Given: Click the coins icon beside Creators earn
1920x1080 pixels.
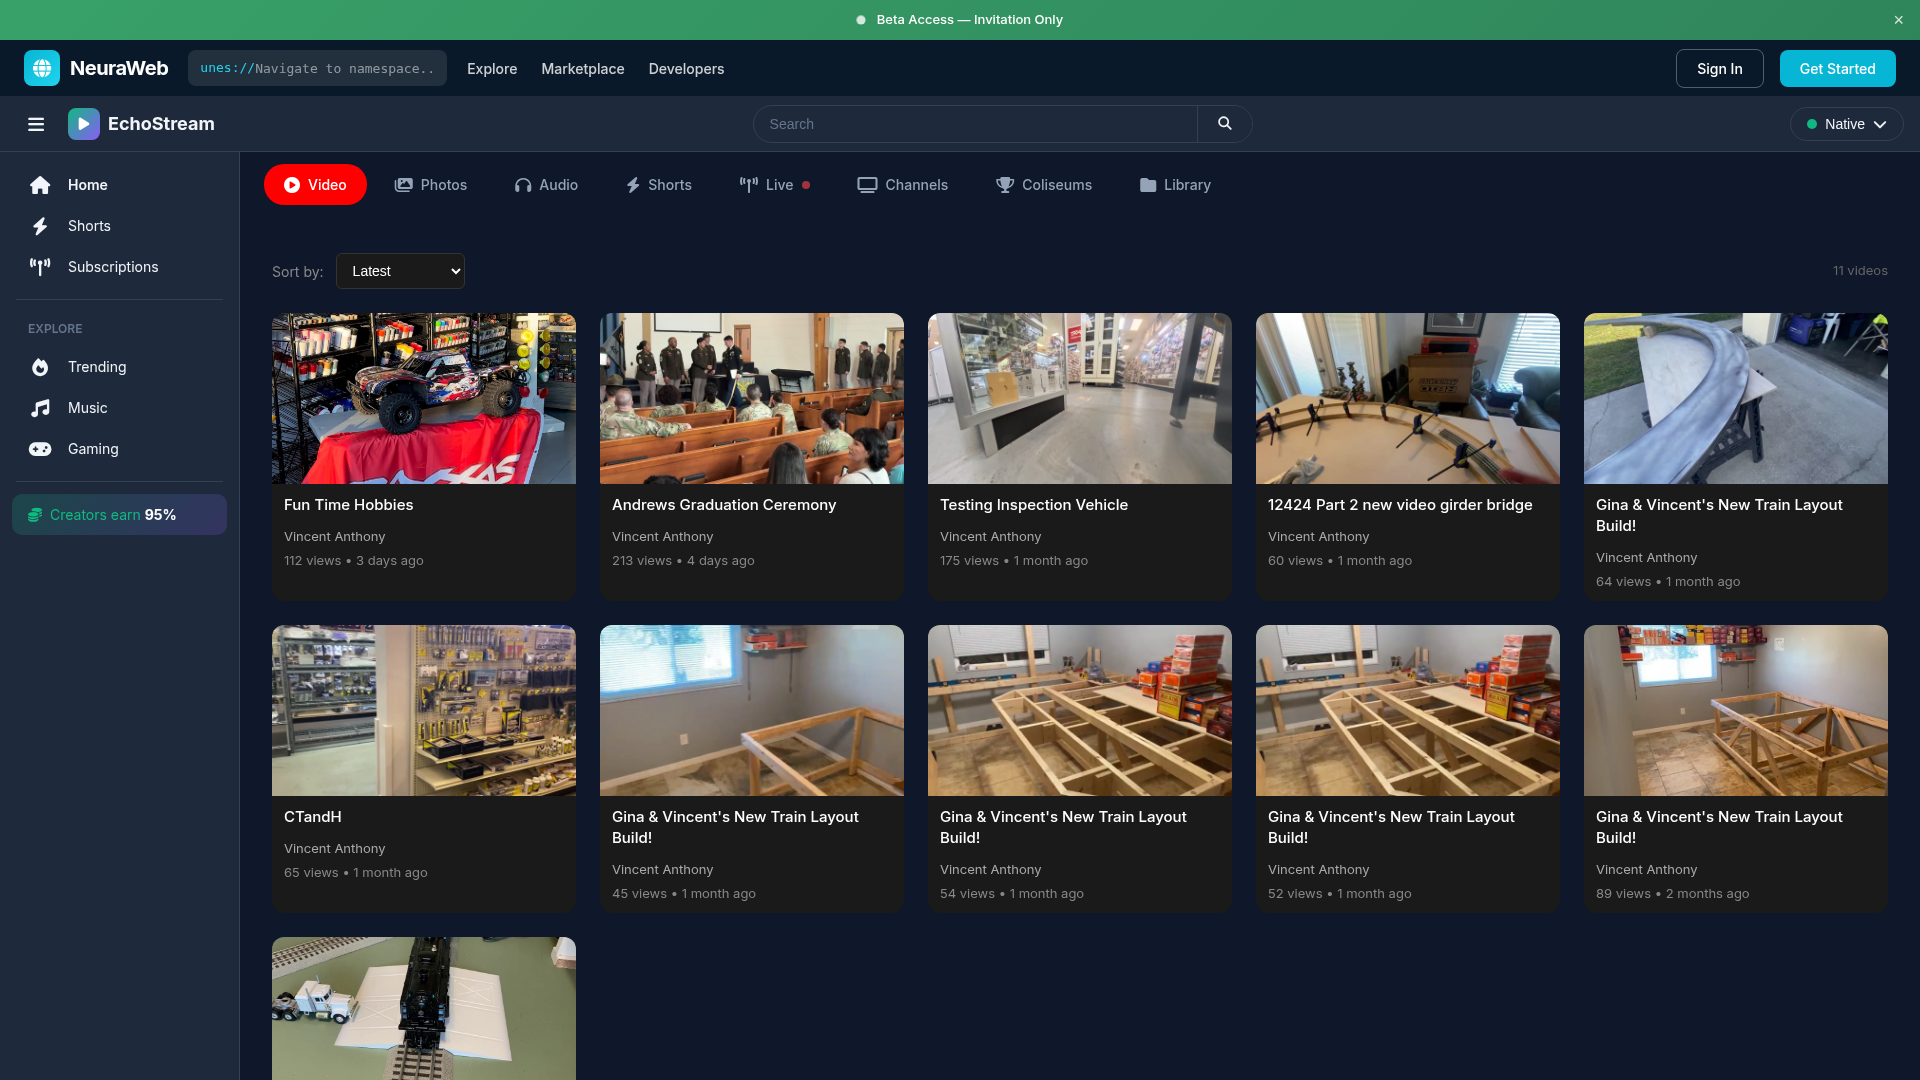Looking at the screenshot, I should tap(35, 515).
